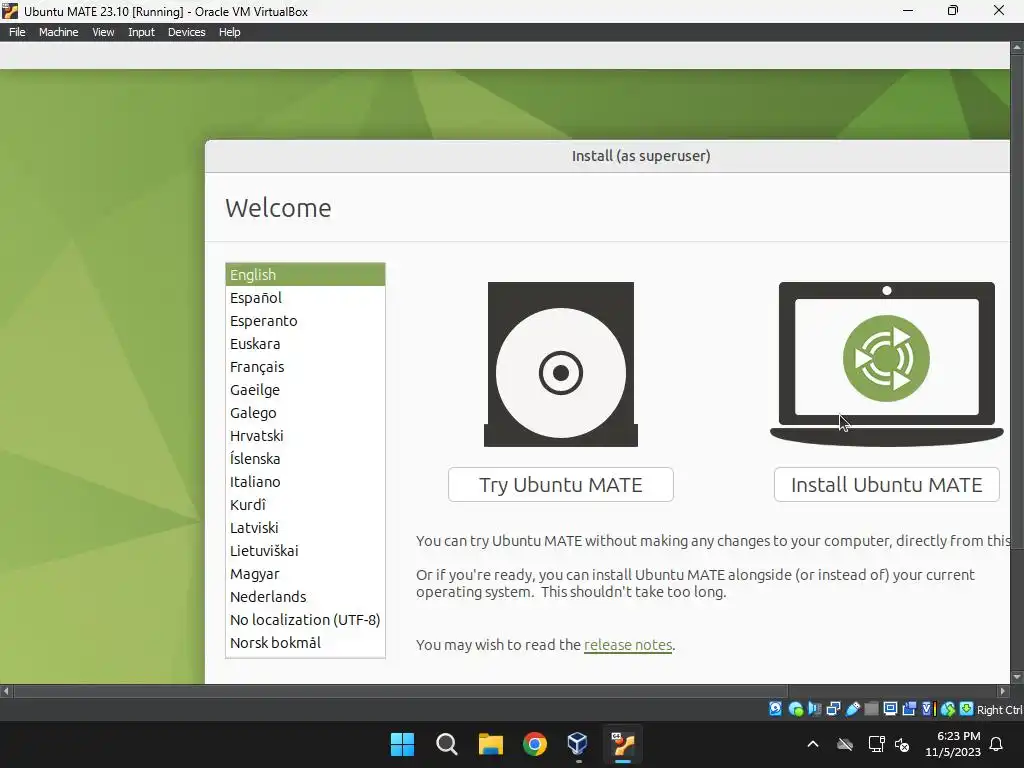The height and width of the screenshot is (768, 1024).
Task: Pick Euskara from the language list
Action: tap(305, 344)
